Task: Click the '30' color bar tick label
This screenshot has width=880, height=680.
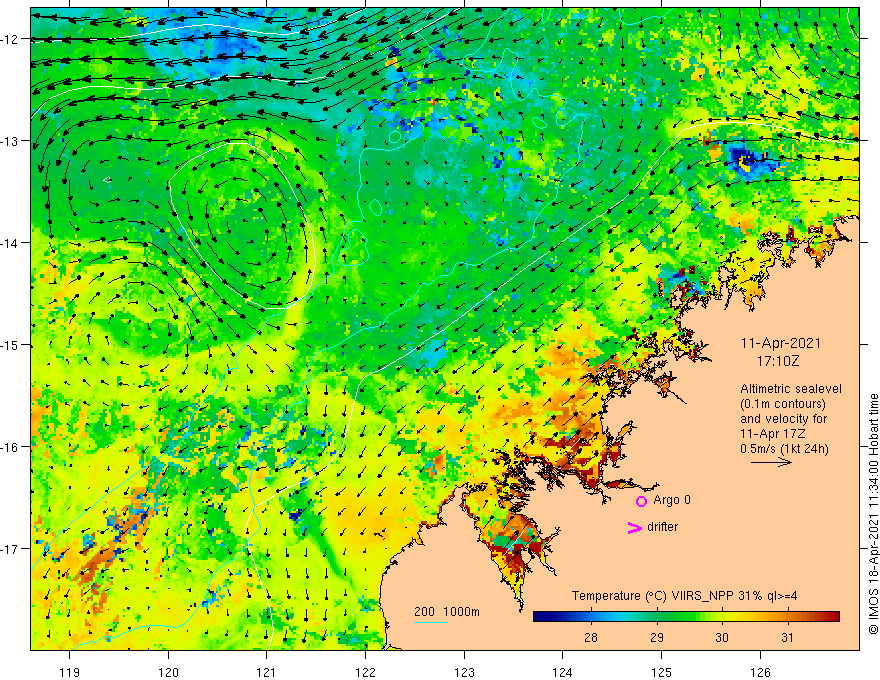Action: pyautogui.click(x=722, y=637)
